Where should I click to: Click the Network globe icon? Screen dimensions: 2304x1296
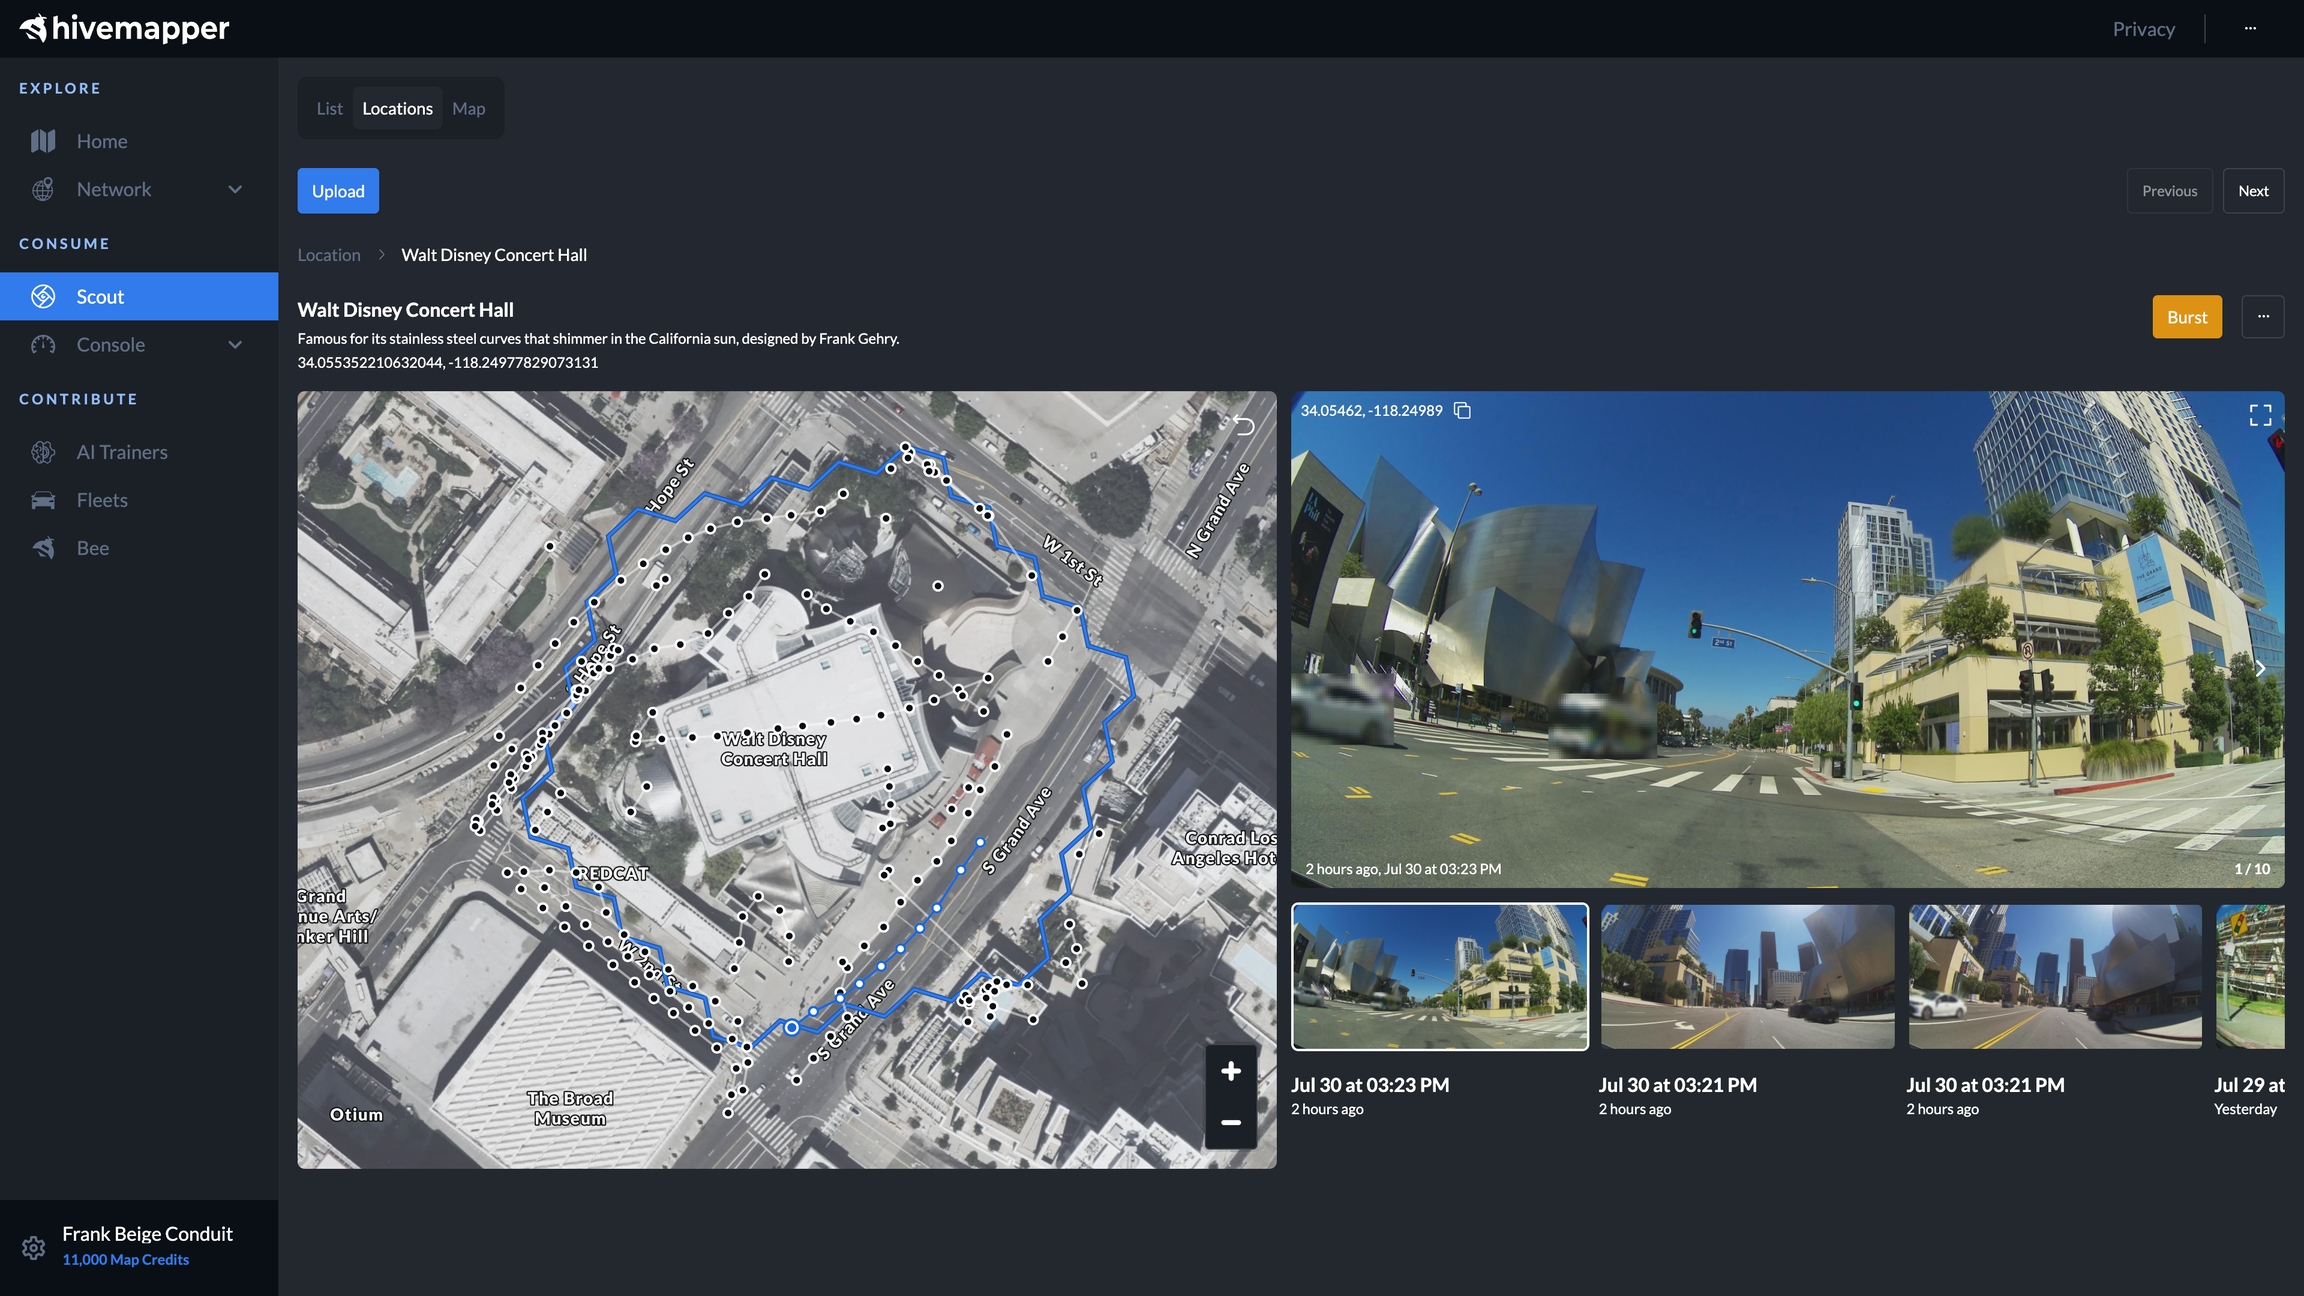point(43,189)
